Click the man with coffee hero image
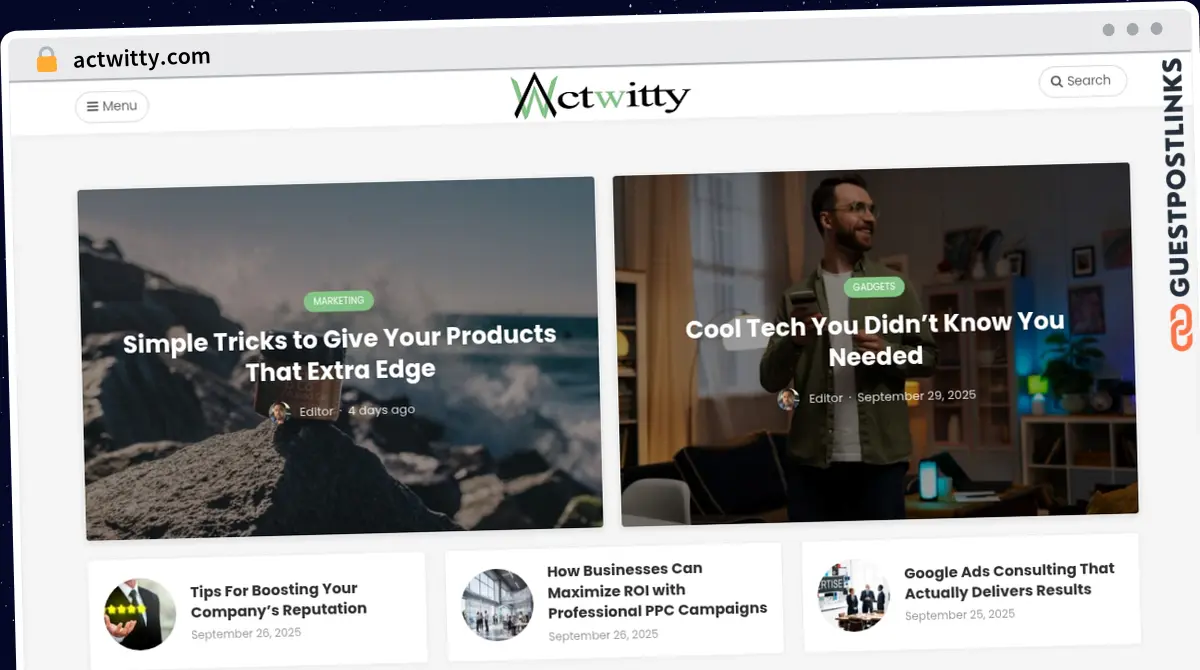Viewport: 1200px width, 670px height. pos(875,344)
